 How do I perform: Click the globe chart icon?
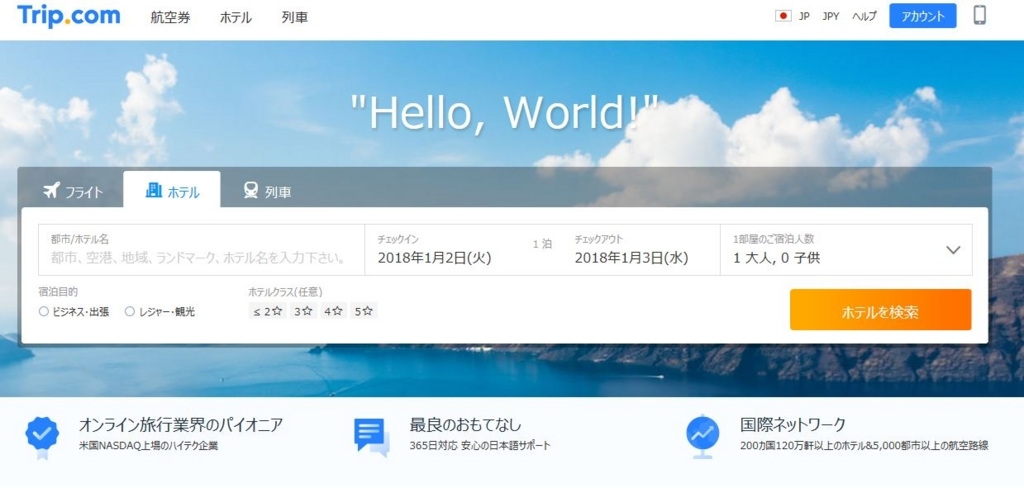(703, 436)
